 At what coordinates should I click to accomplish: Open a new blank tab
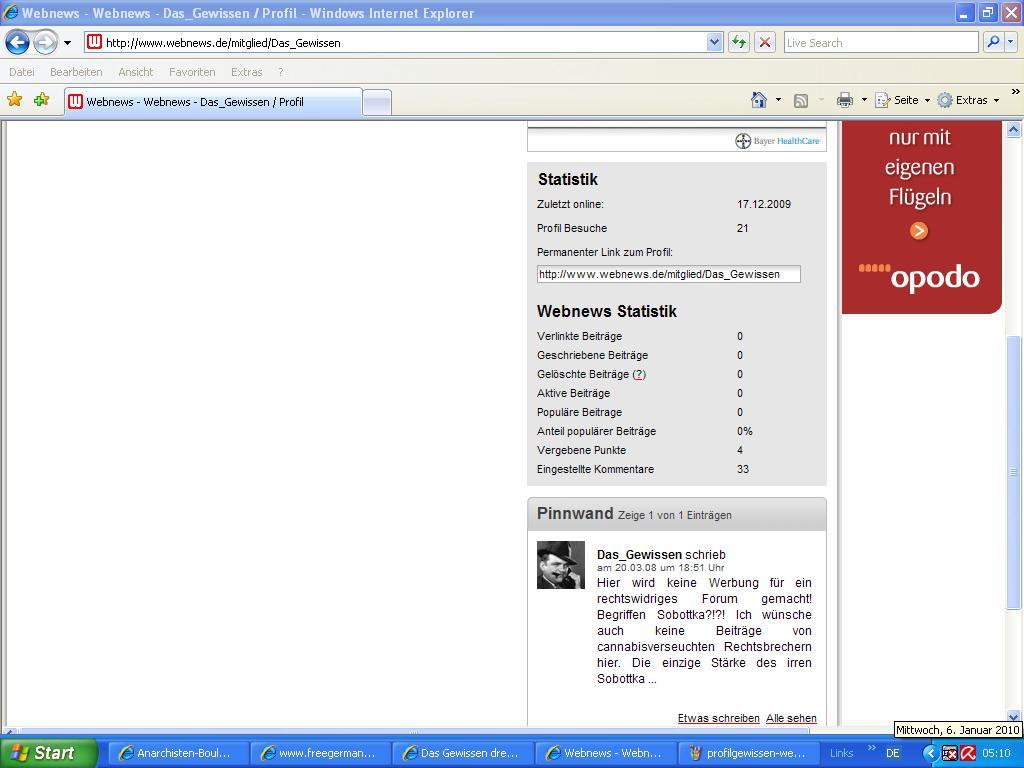pyautogui.click(x=376, y=102)
